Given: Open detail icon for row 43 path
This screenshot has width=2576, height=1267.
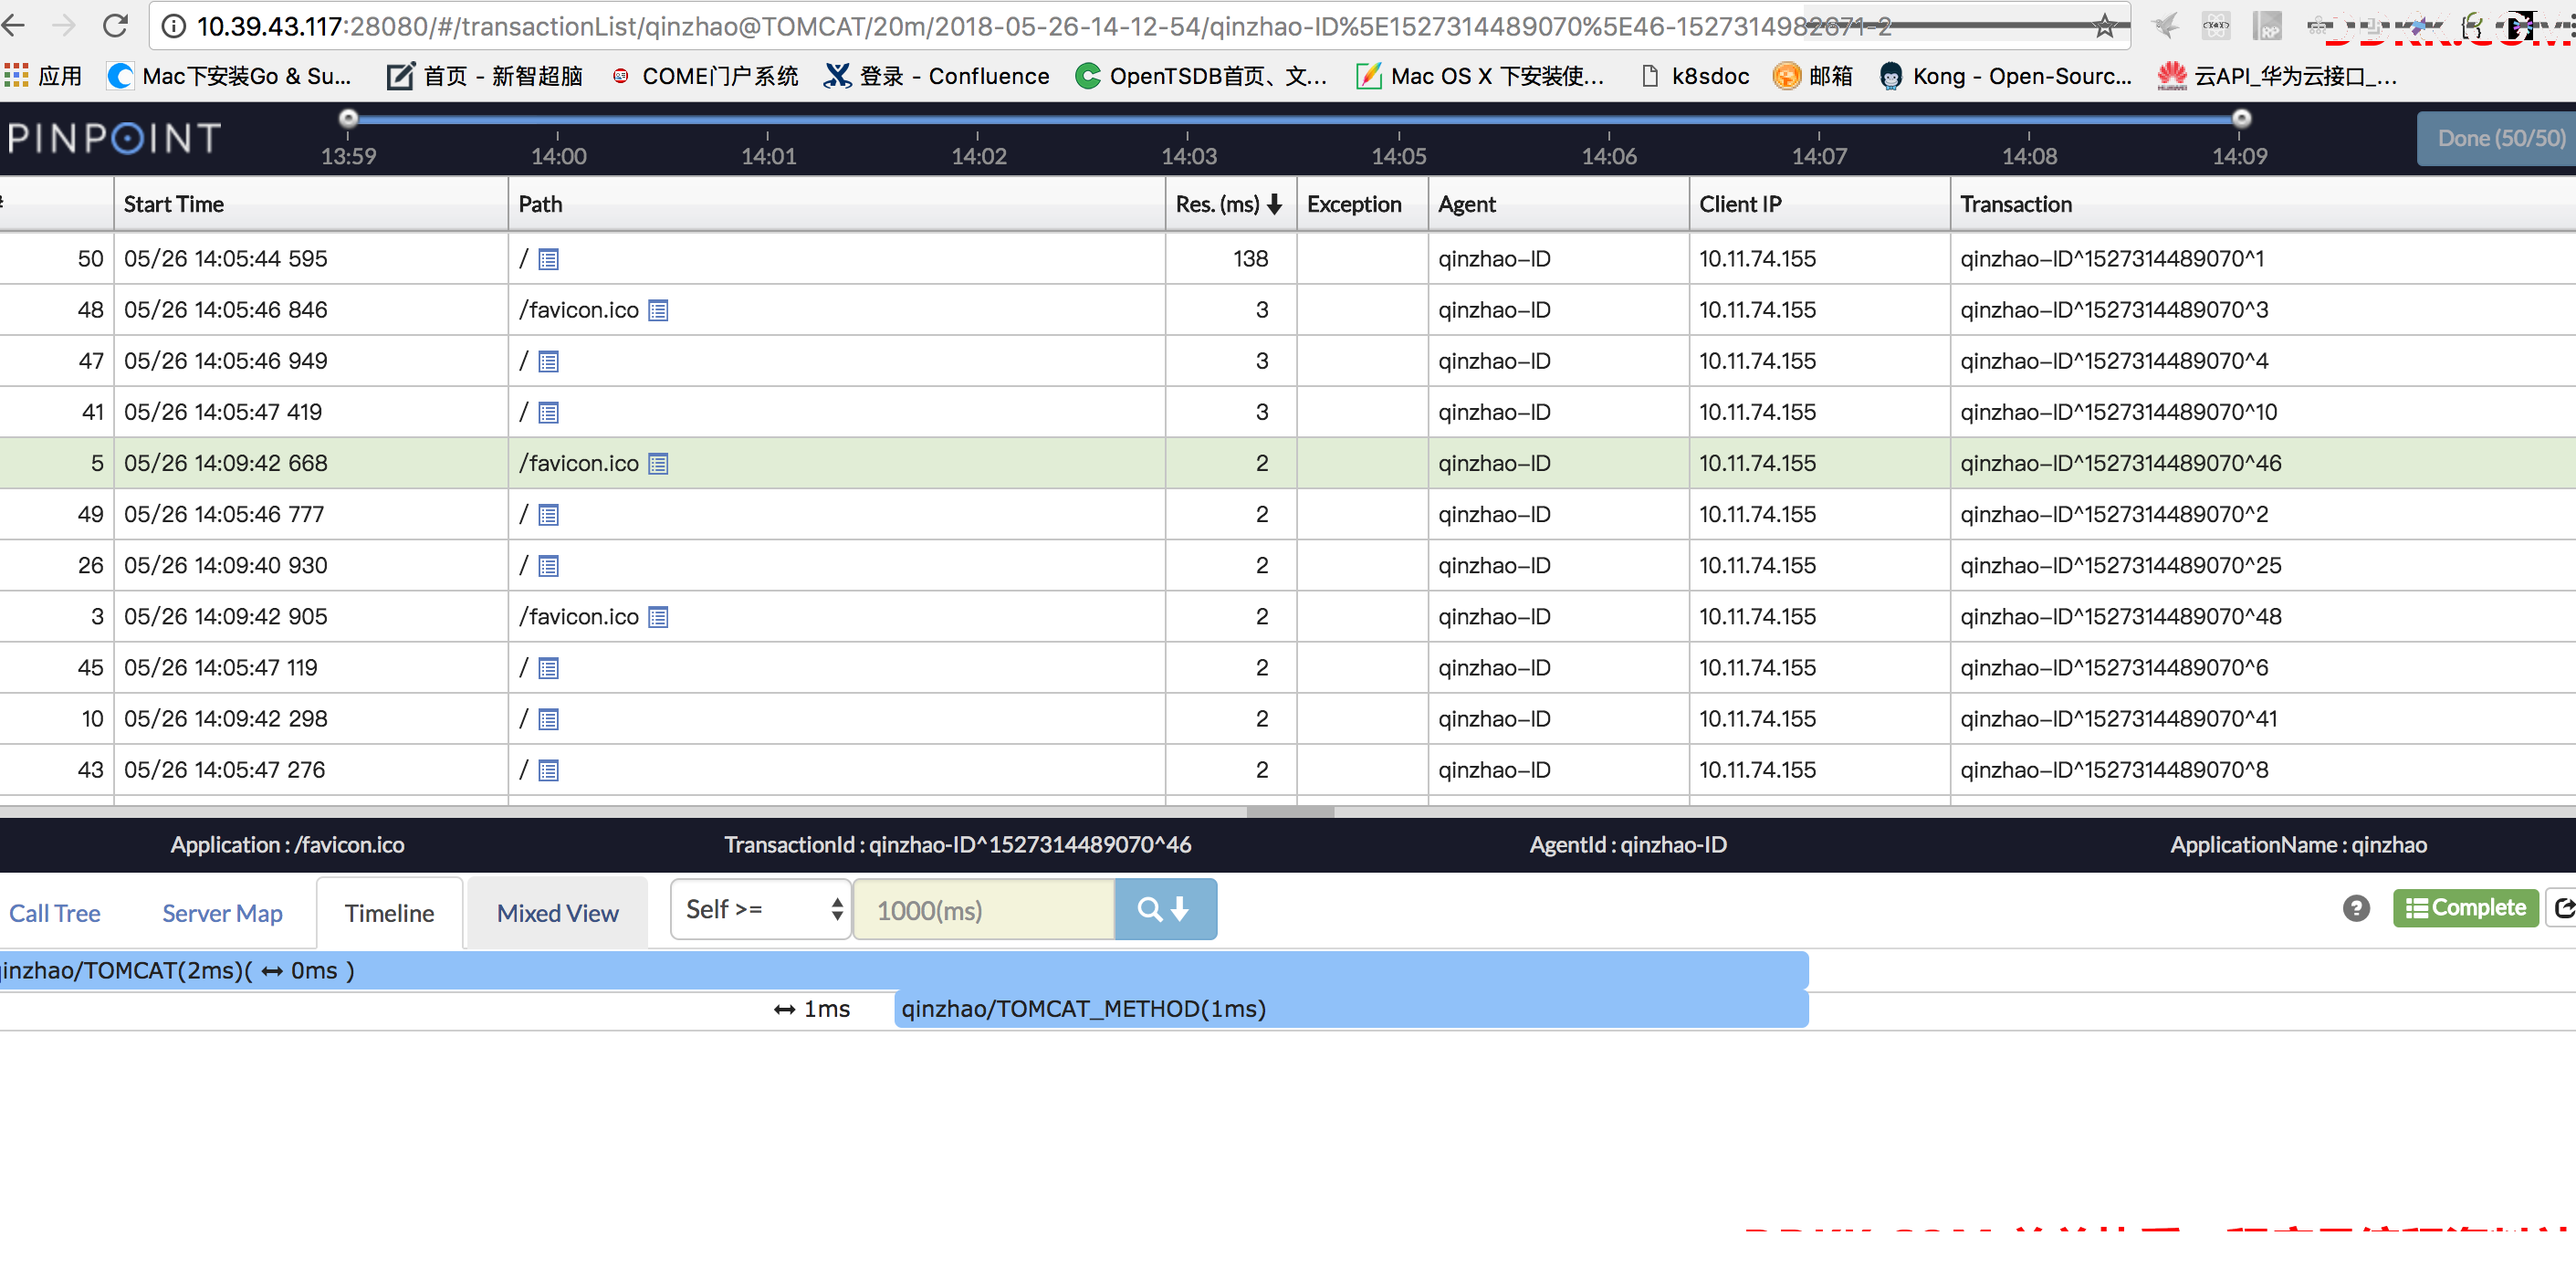Looking at the screenshot, I should click(548, 770).
